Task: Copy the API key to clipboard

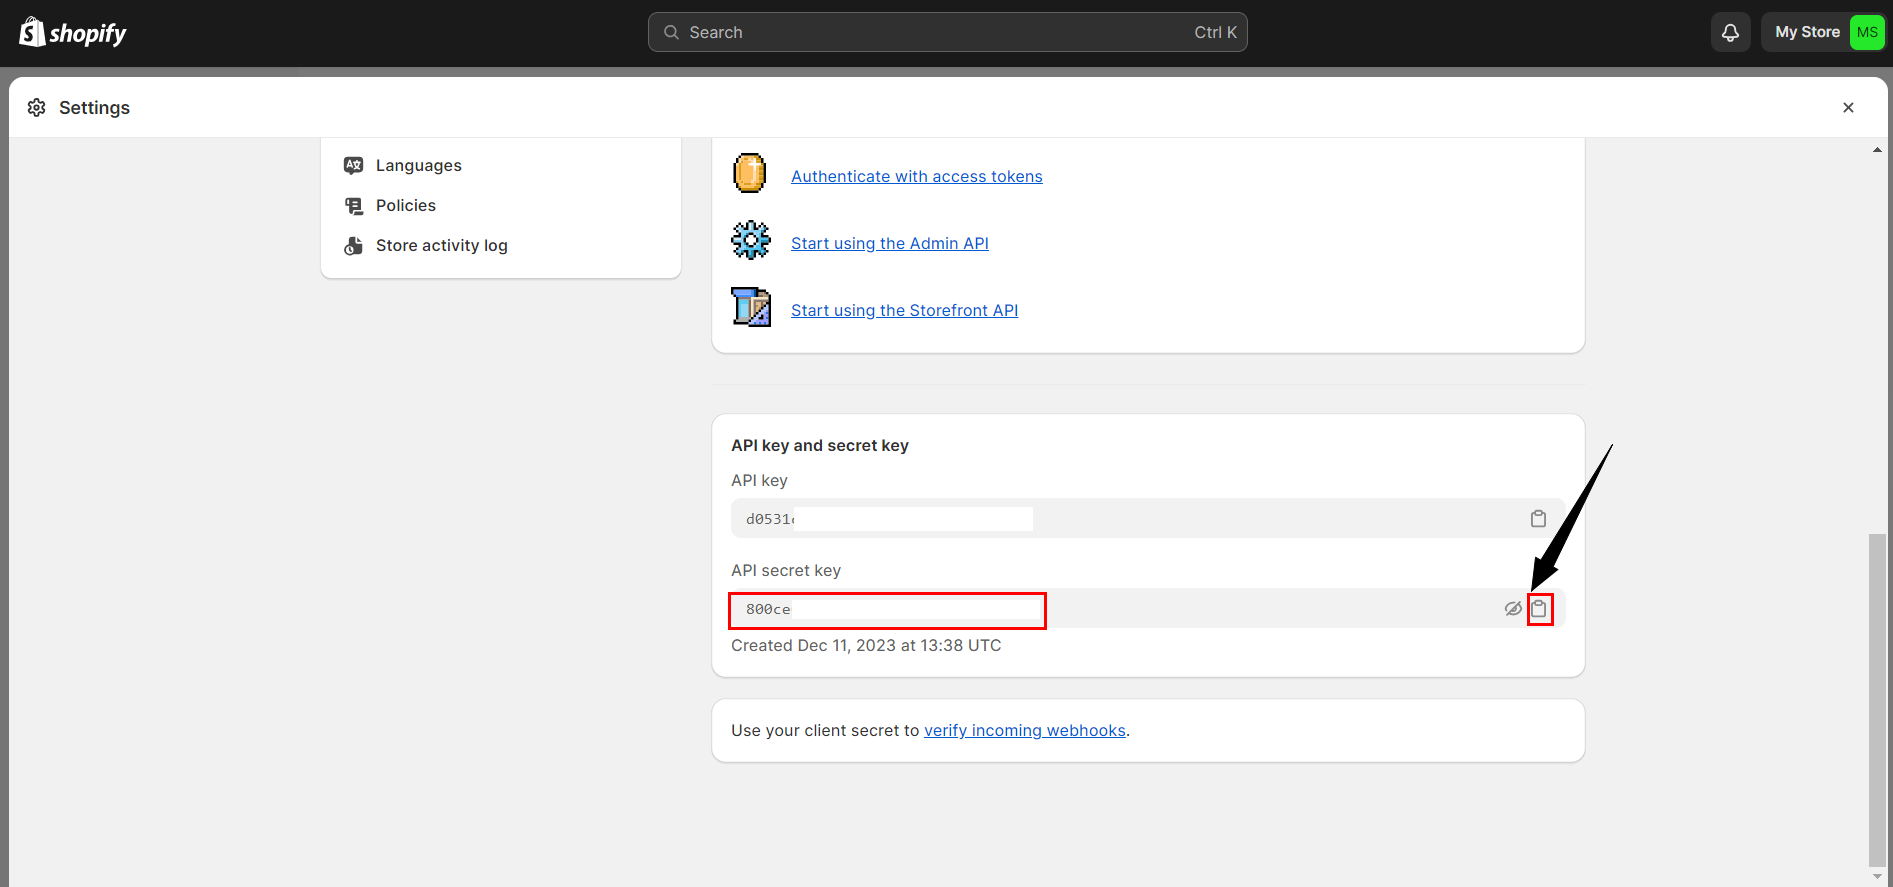Action: (x=1538, y=519)
